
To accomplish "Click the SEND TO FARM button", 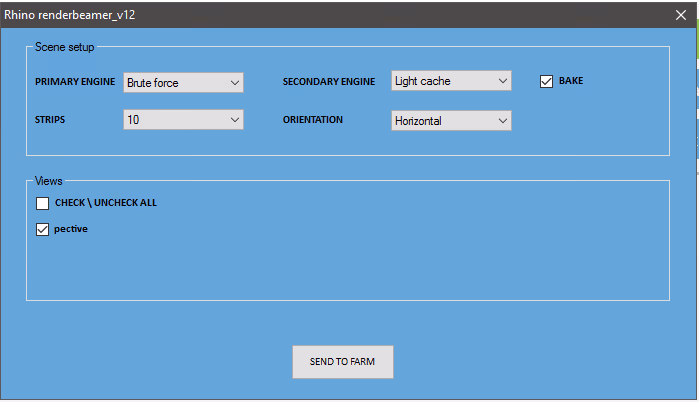I will point(343,362).
